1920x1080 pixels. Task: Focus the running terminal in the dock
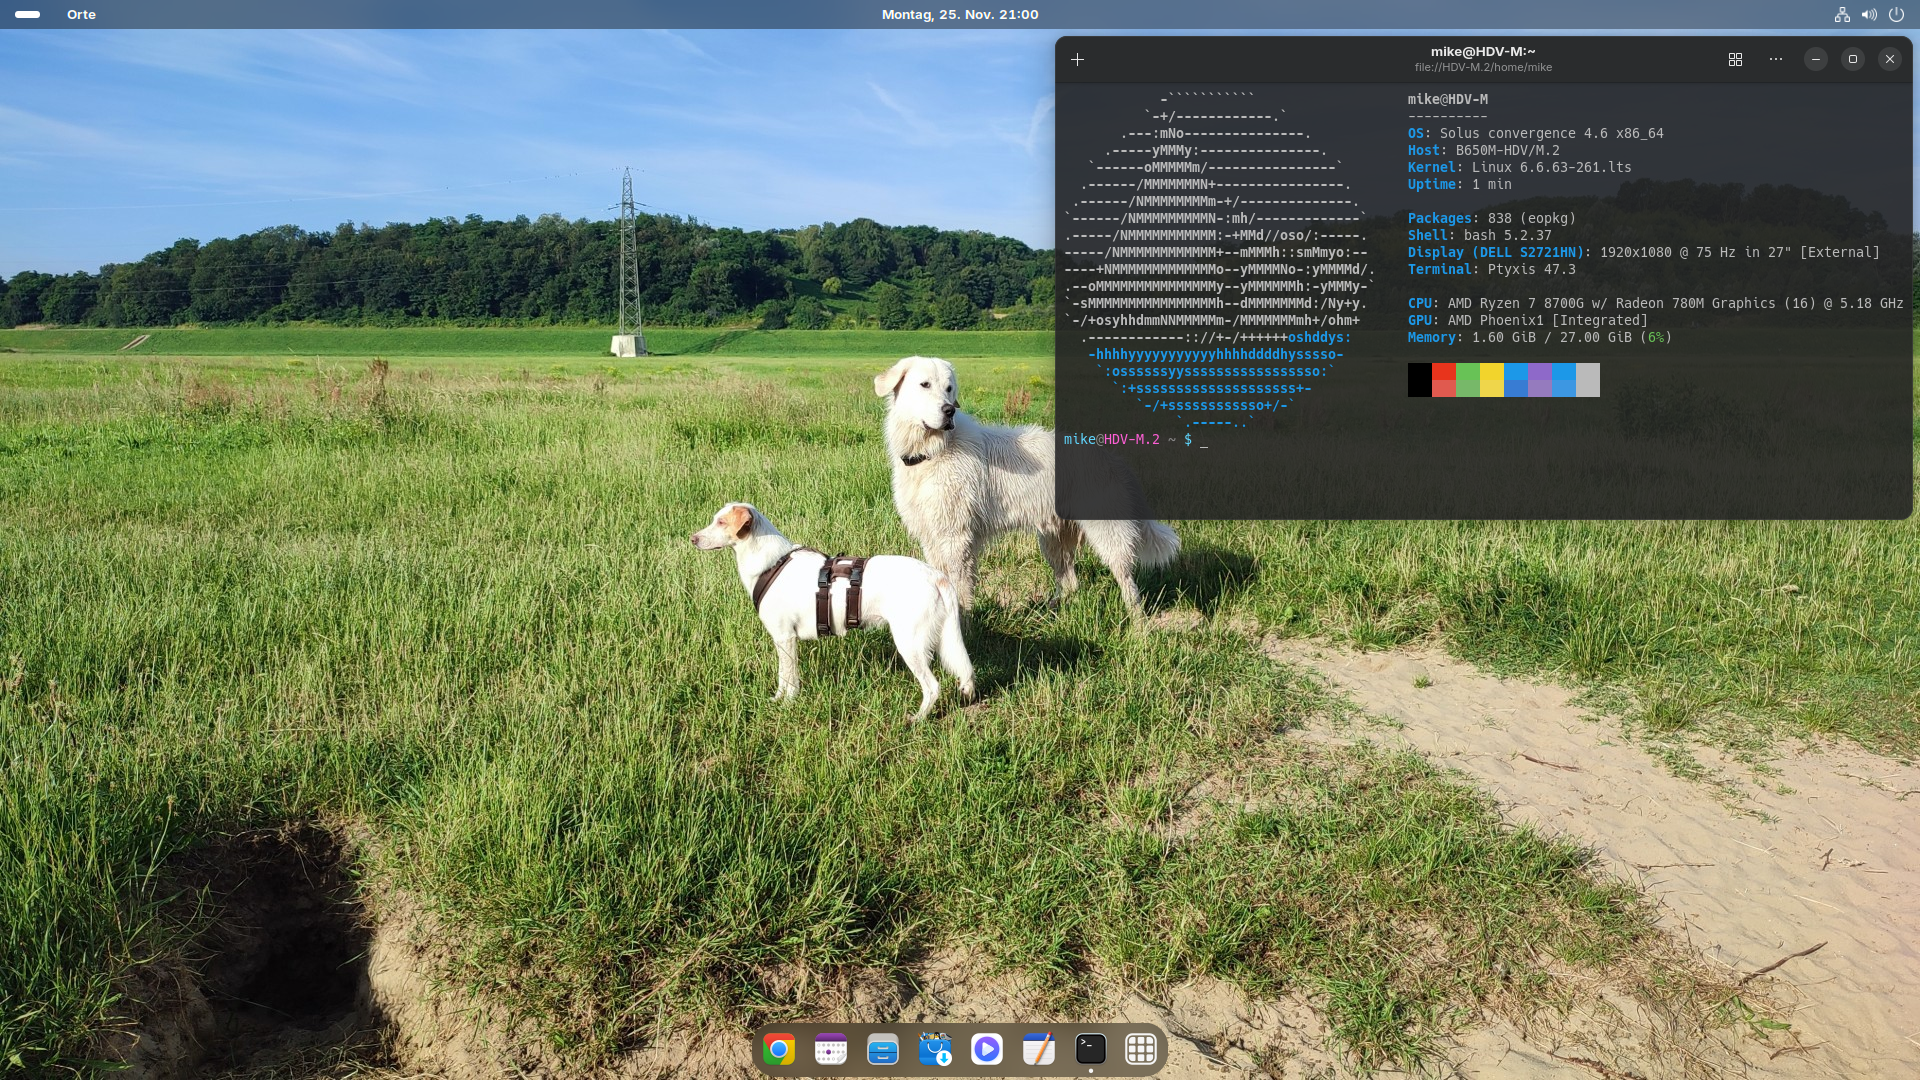point(1090,1049)
